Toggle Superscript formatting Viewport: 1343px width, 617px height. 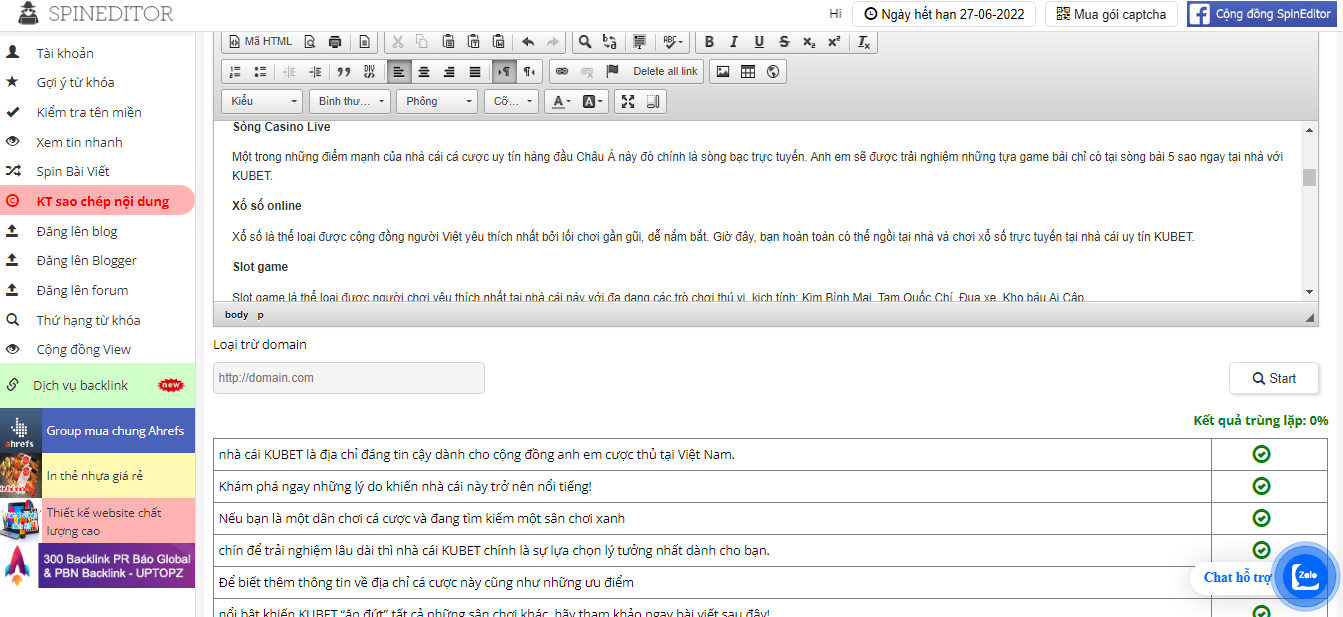pyautogui.click(x=834, y=42)
